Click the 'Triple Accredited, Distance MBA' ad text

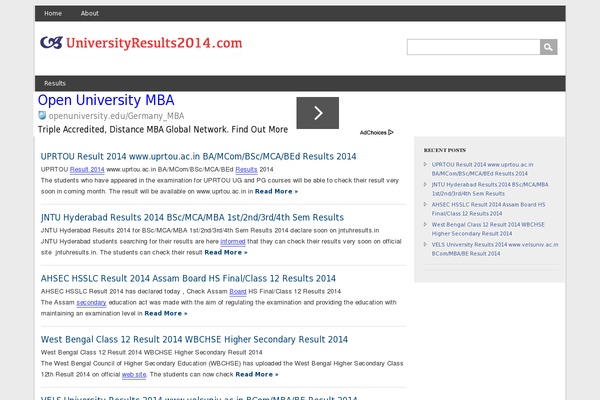[x=163, y=129]
